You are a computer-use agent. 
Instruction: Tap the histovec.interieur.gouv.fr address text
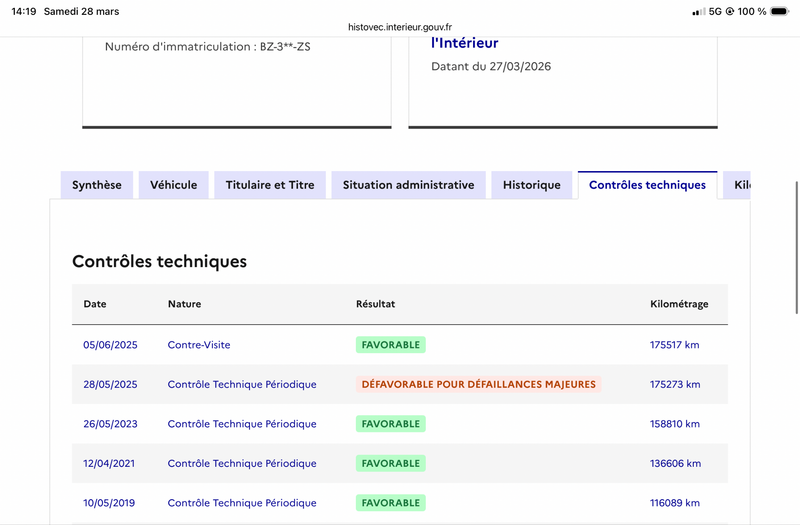pos(400,30)
